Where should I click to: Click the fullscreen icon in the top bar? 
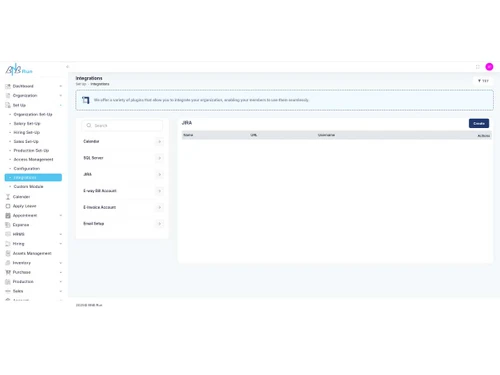pyautogui.click(x=477, y=67)
